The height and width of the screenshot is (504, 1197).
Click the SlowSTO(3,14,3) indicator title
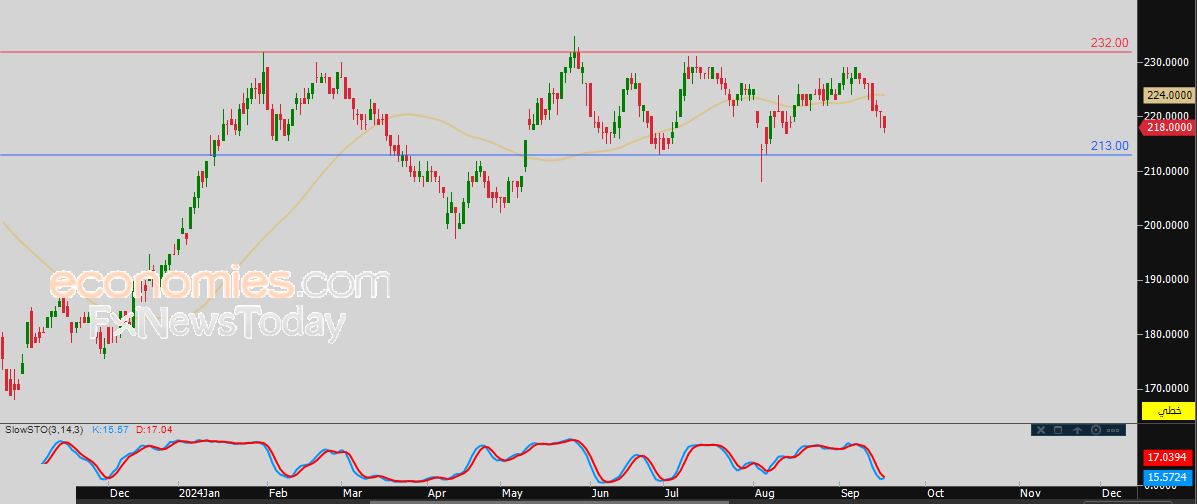coord(44,430)
